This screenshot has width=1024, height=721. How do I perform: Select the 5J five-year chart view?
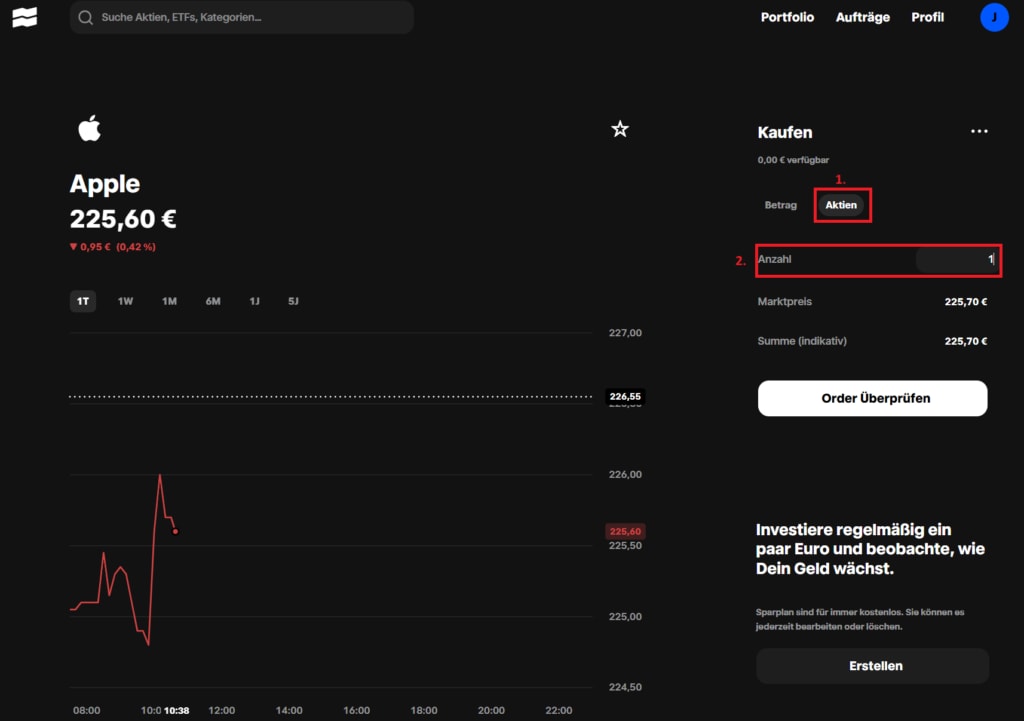coord(292,300)
